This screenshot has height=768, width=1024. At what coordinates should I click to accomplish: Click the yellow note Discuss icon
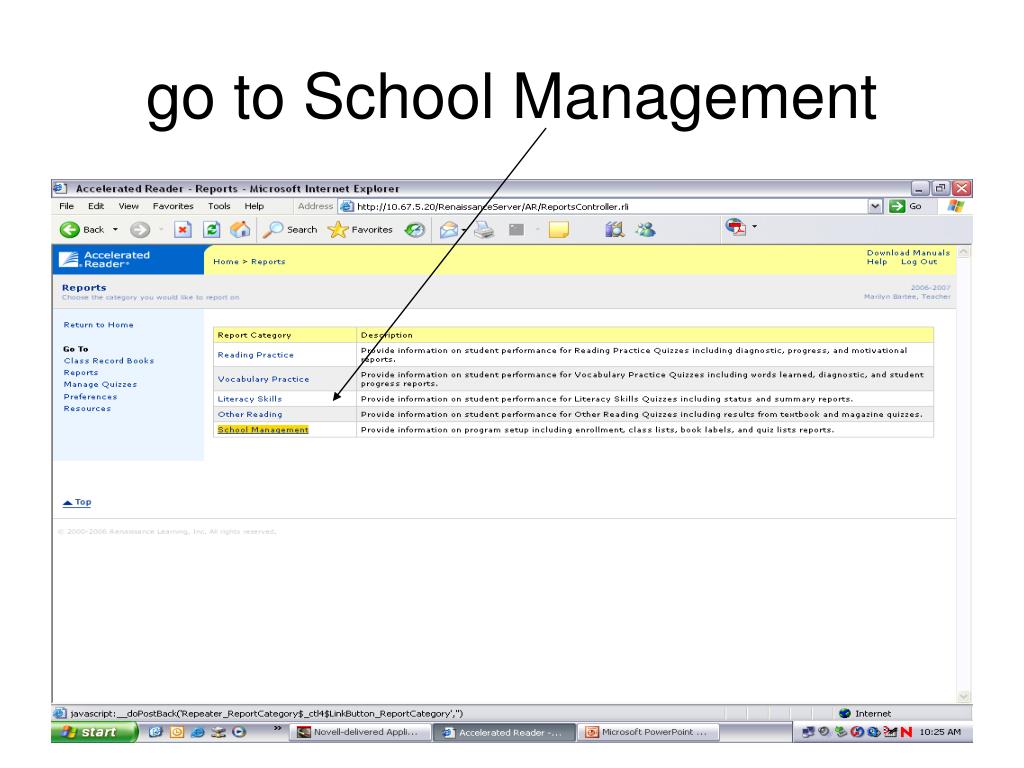(559, 230)
